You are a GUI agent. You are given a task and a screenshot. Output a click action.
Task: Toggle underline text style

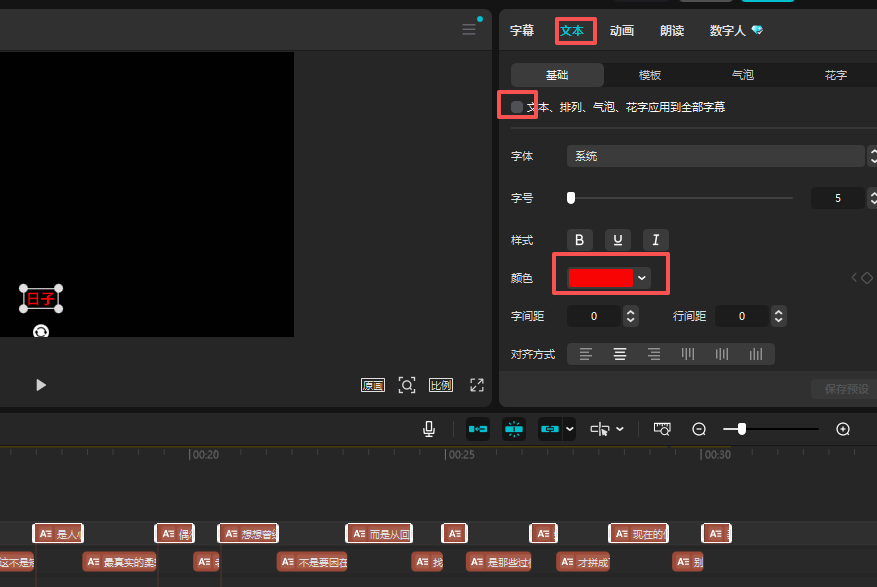(x=618, y=240)
